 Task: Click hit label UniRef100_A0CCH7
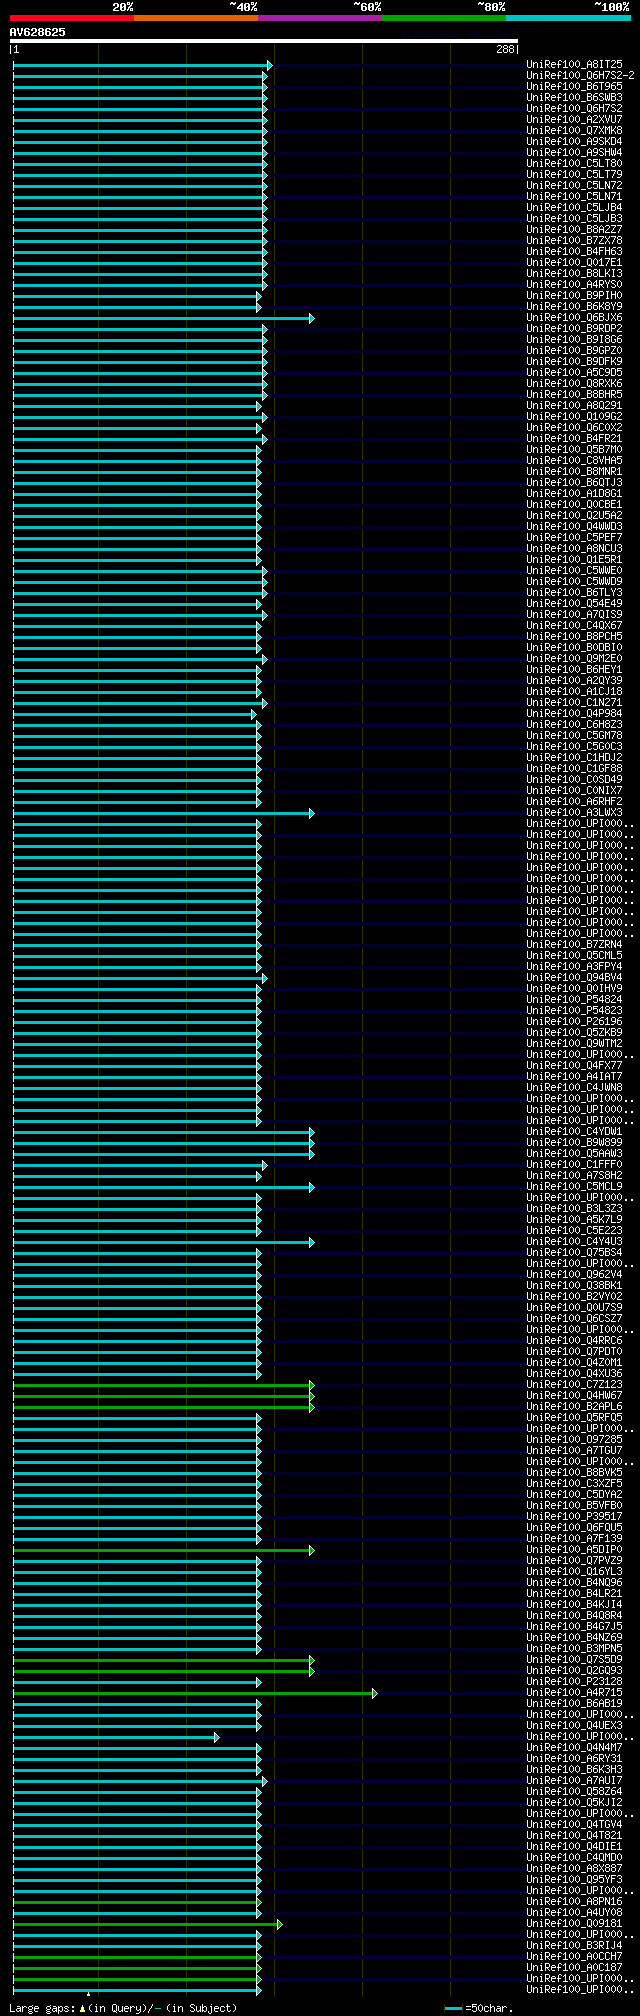(x=574, y=1957)
